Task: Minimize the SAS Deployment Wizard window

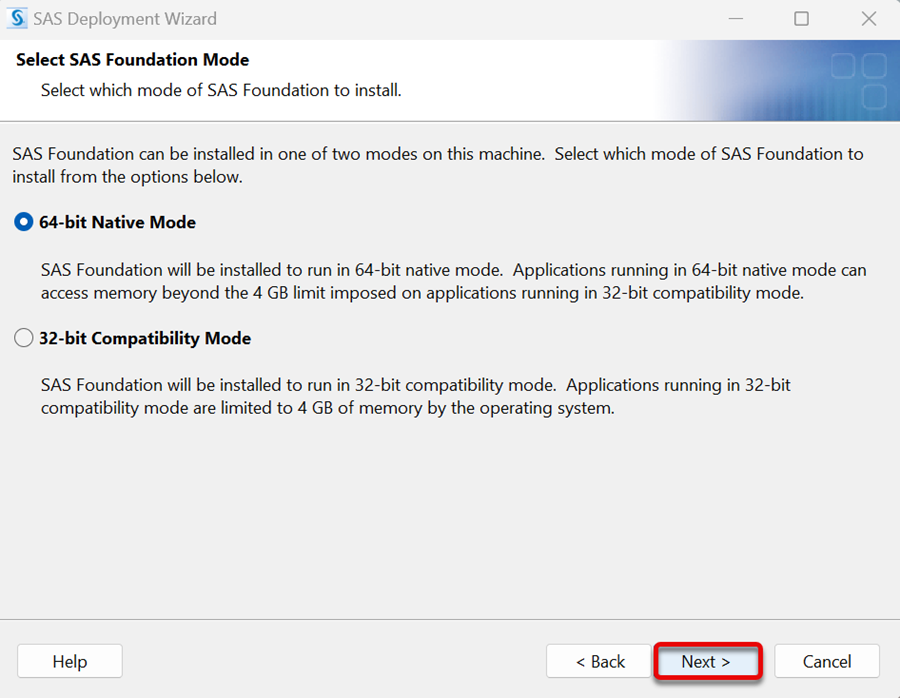Action: (736, 19)
